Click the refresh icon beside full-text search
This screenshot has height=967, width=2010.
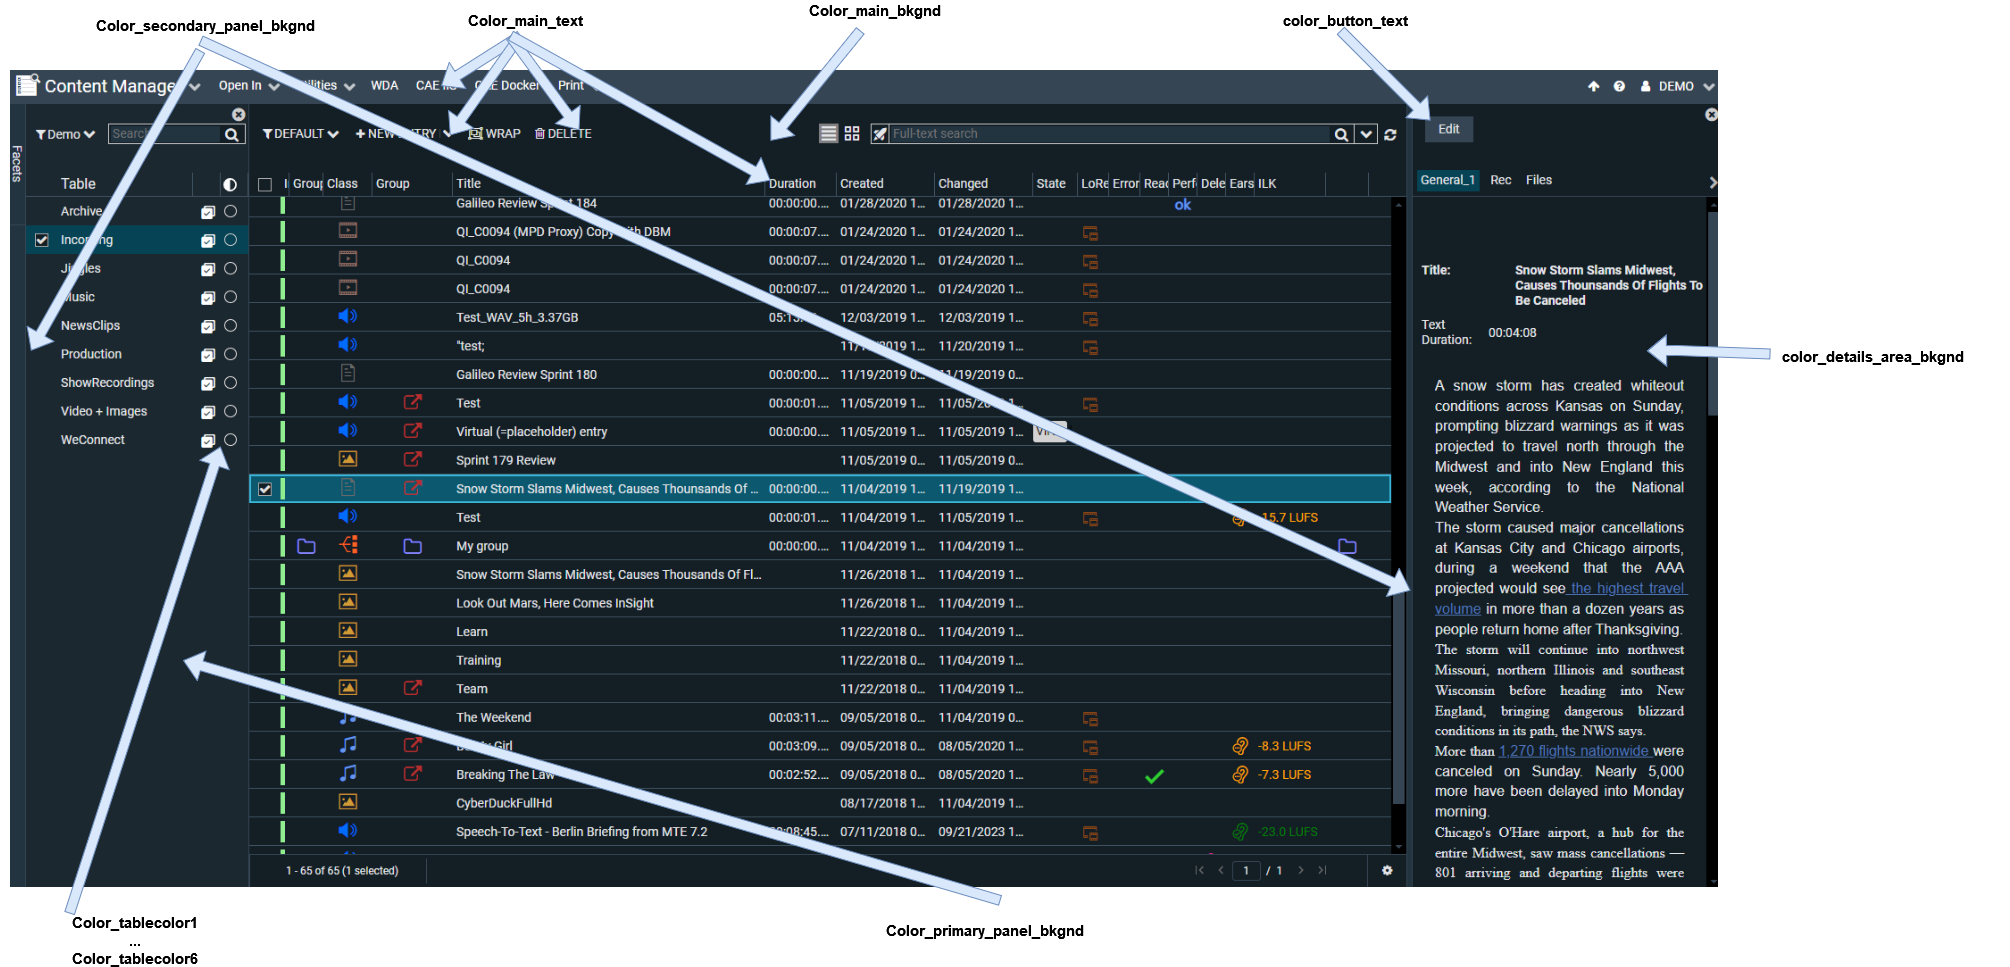[1390, 135]
